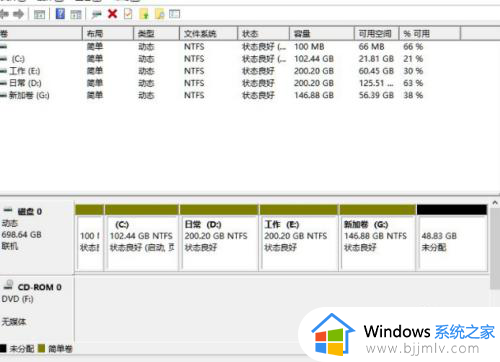Click the 125.51 free space cell

(376, 83)
